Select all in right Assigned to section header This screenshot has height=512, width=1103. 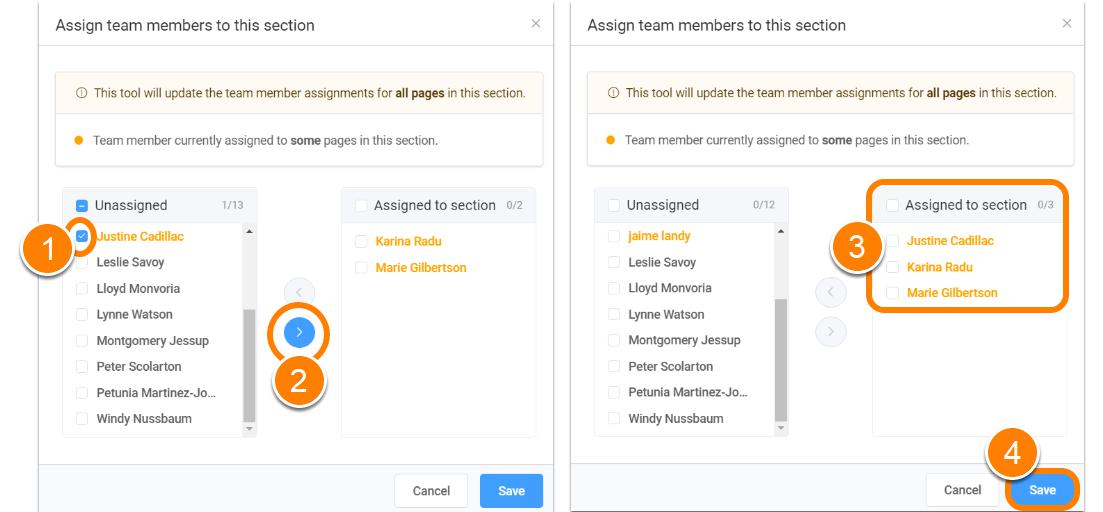(x=892, y=205)
